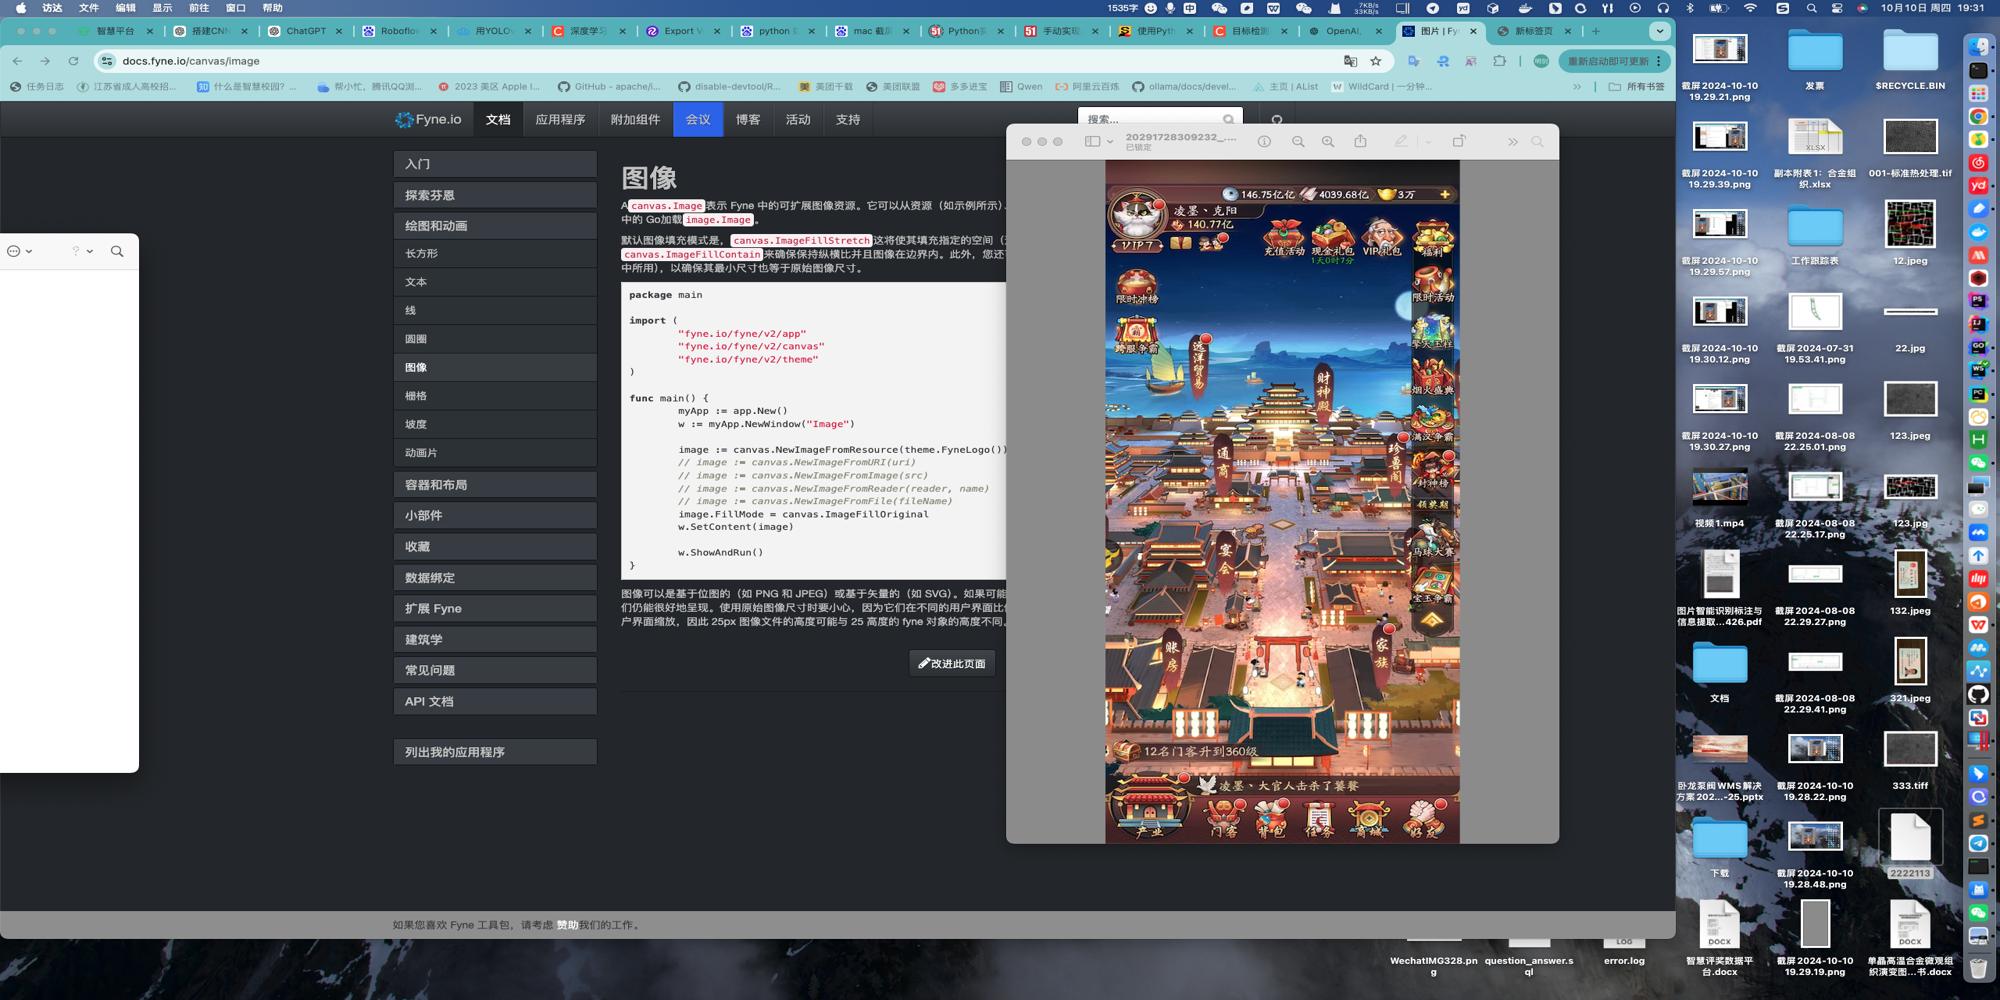Open the Trash in the Dock
This screenshot has height=1000, width=2000.
(x=1978, y=968)
